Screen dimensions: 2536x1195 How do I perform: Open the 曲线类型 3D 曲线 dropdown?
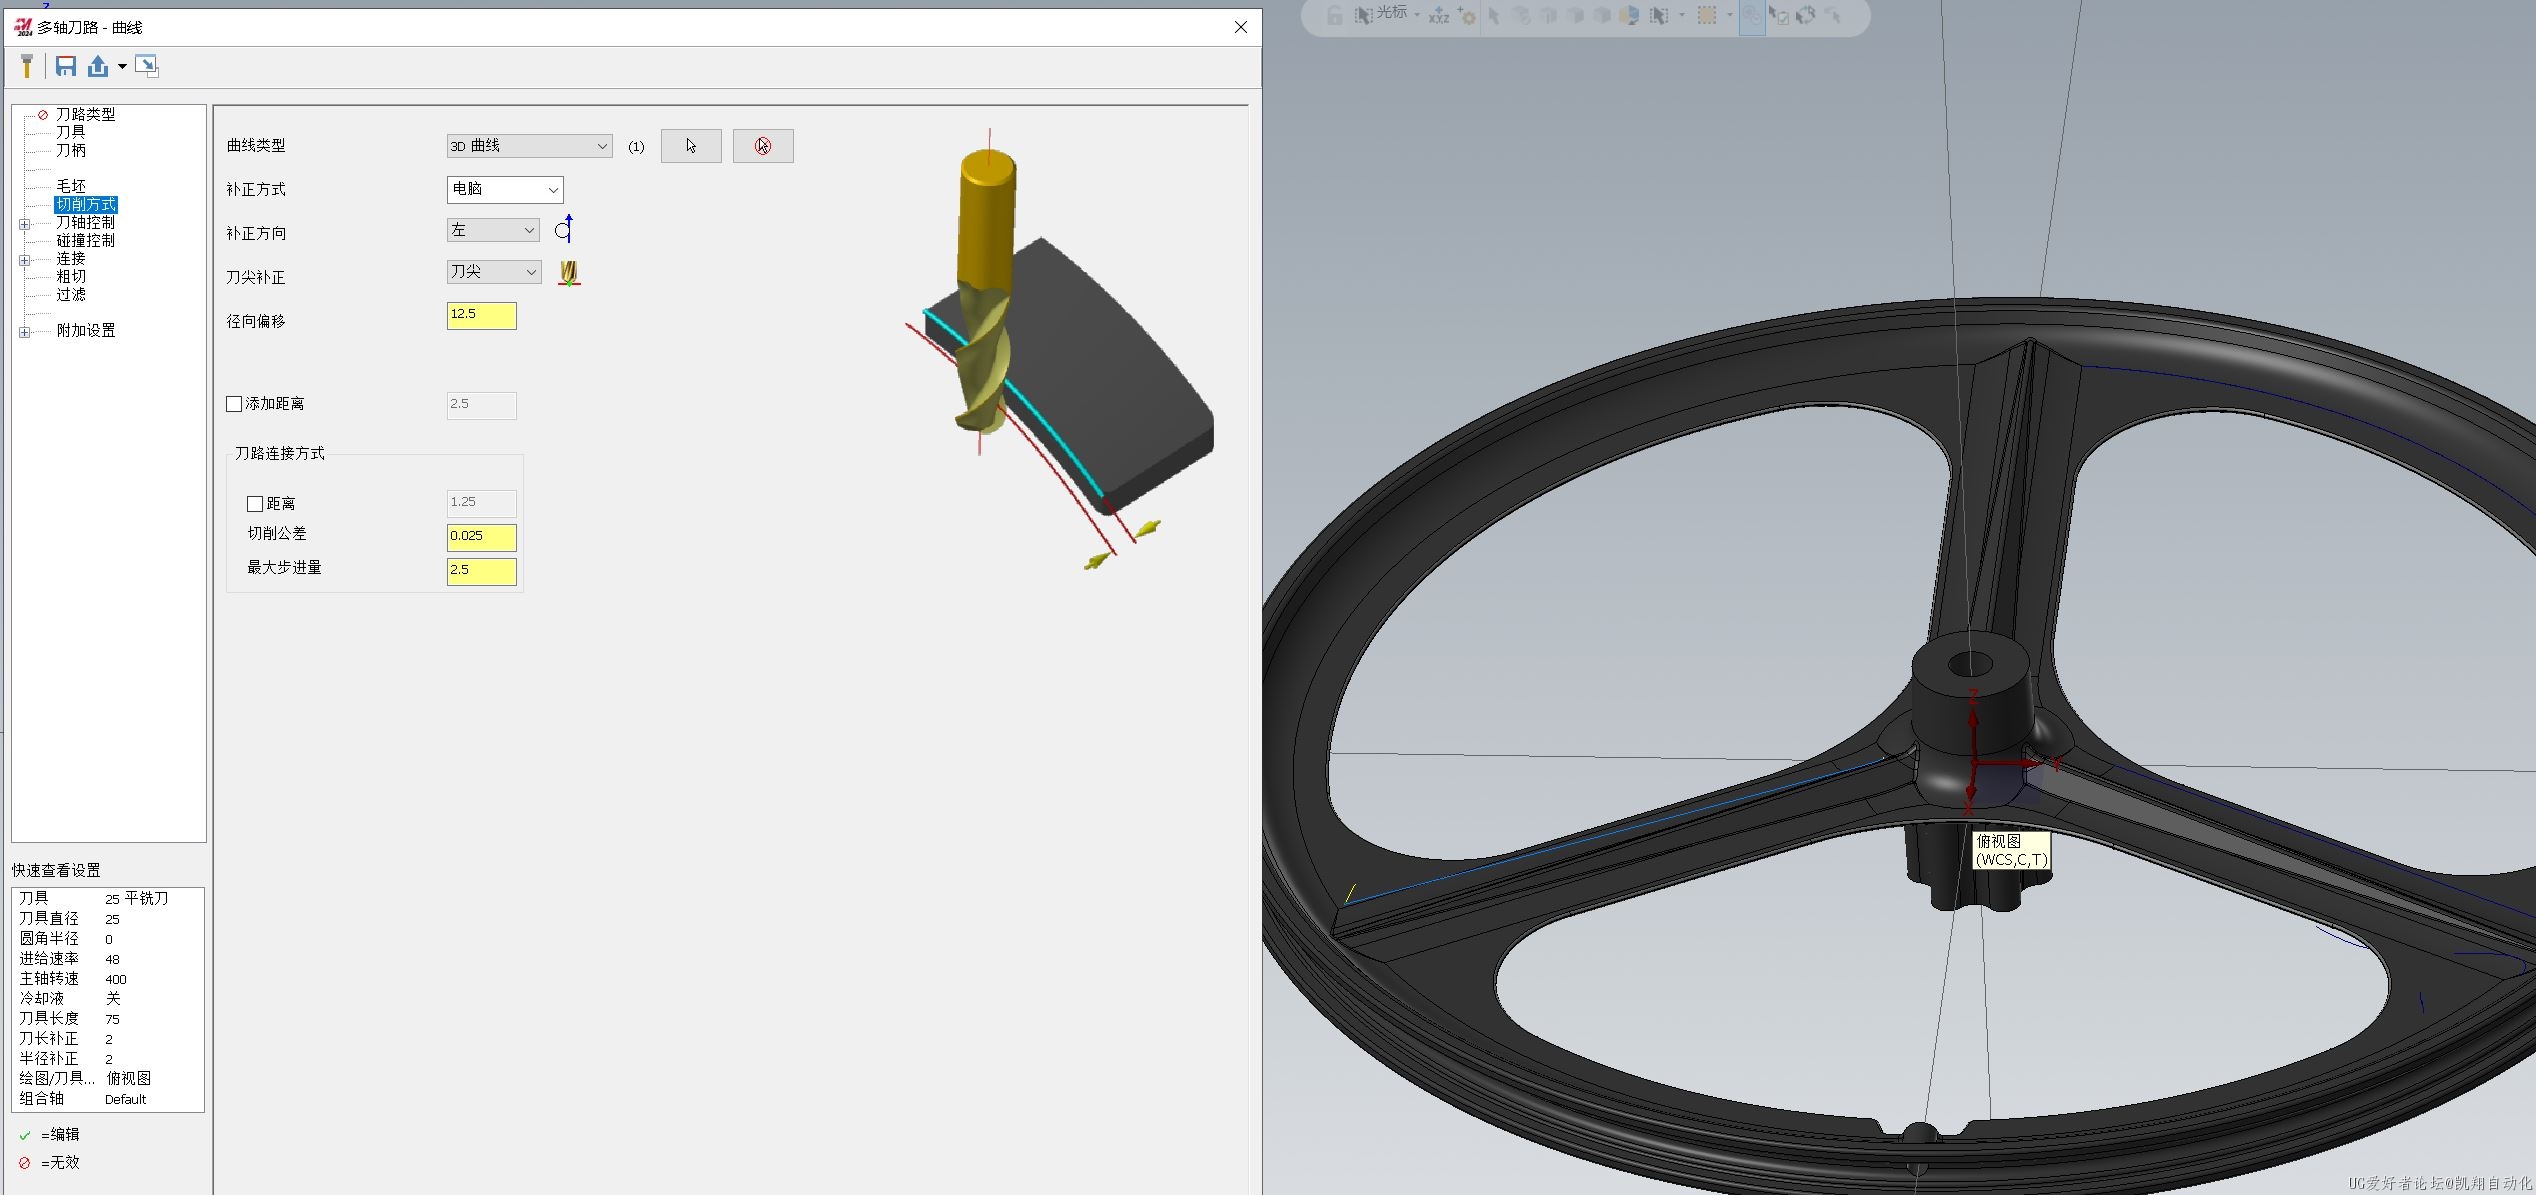(x=529, y=146)
